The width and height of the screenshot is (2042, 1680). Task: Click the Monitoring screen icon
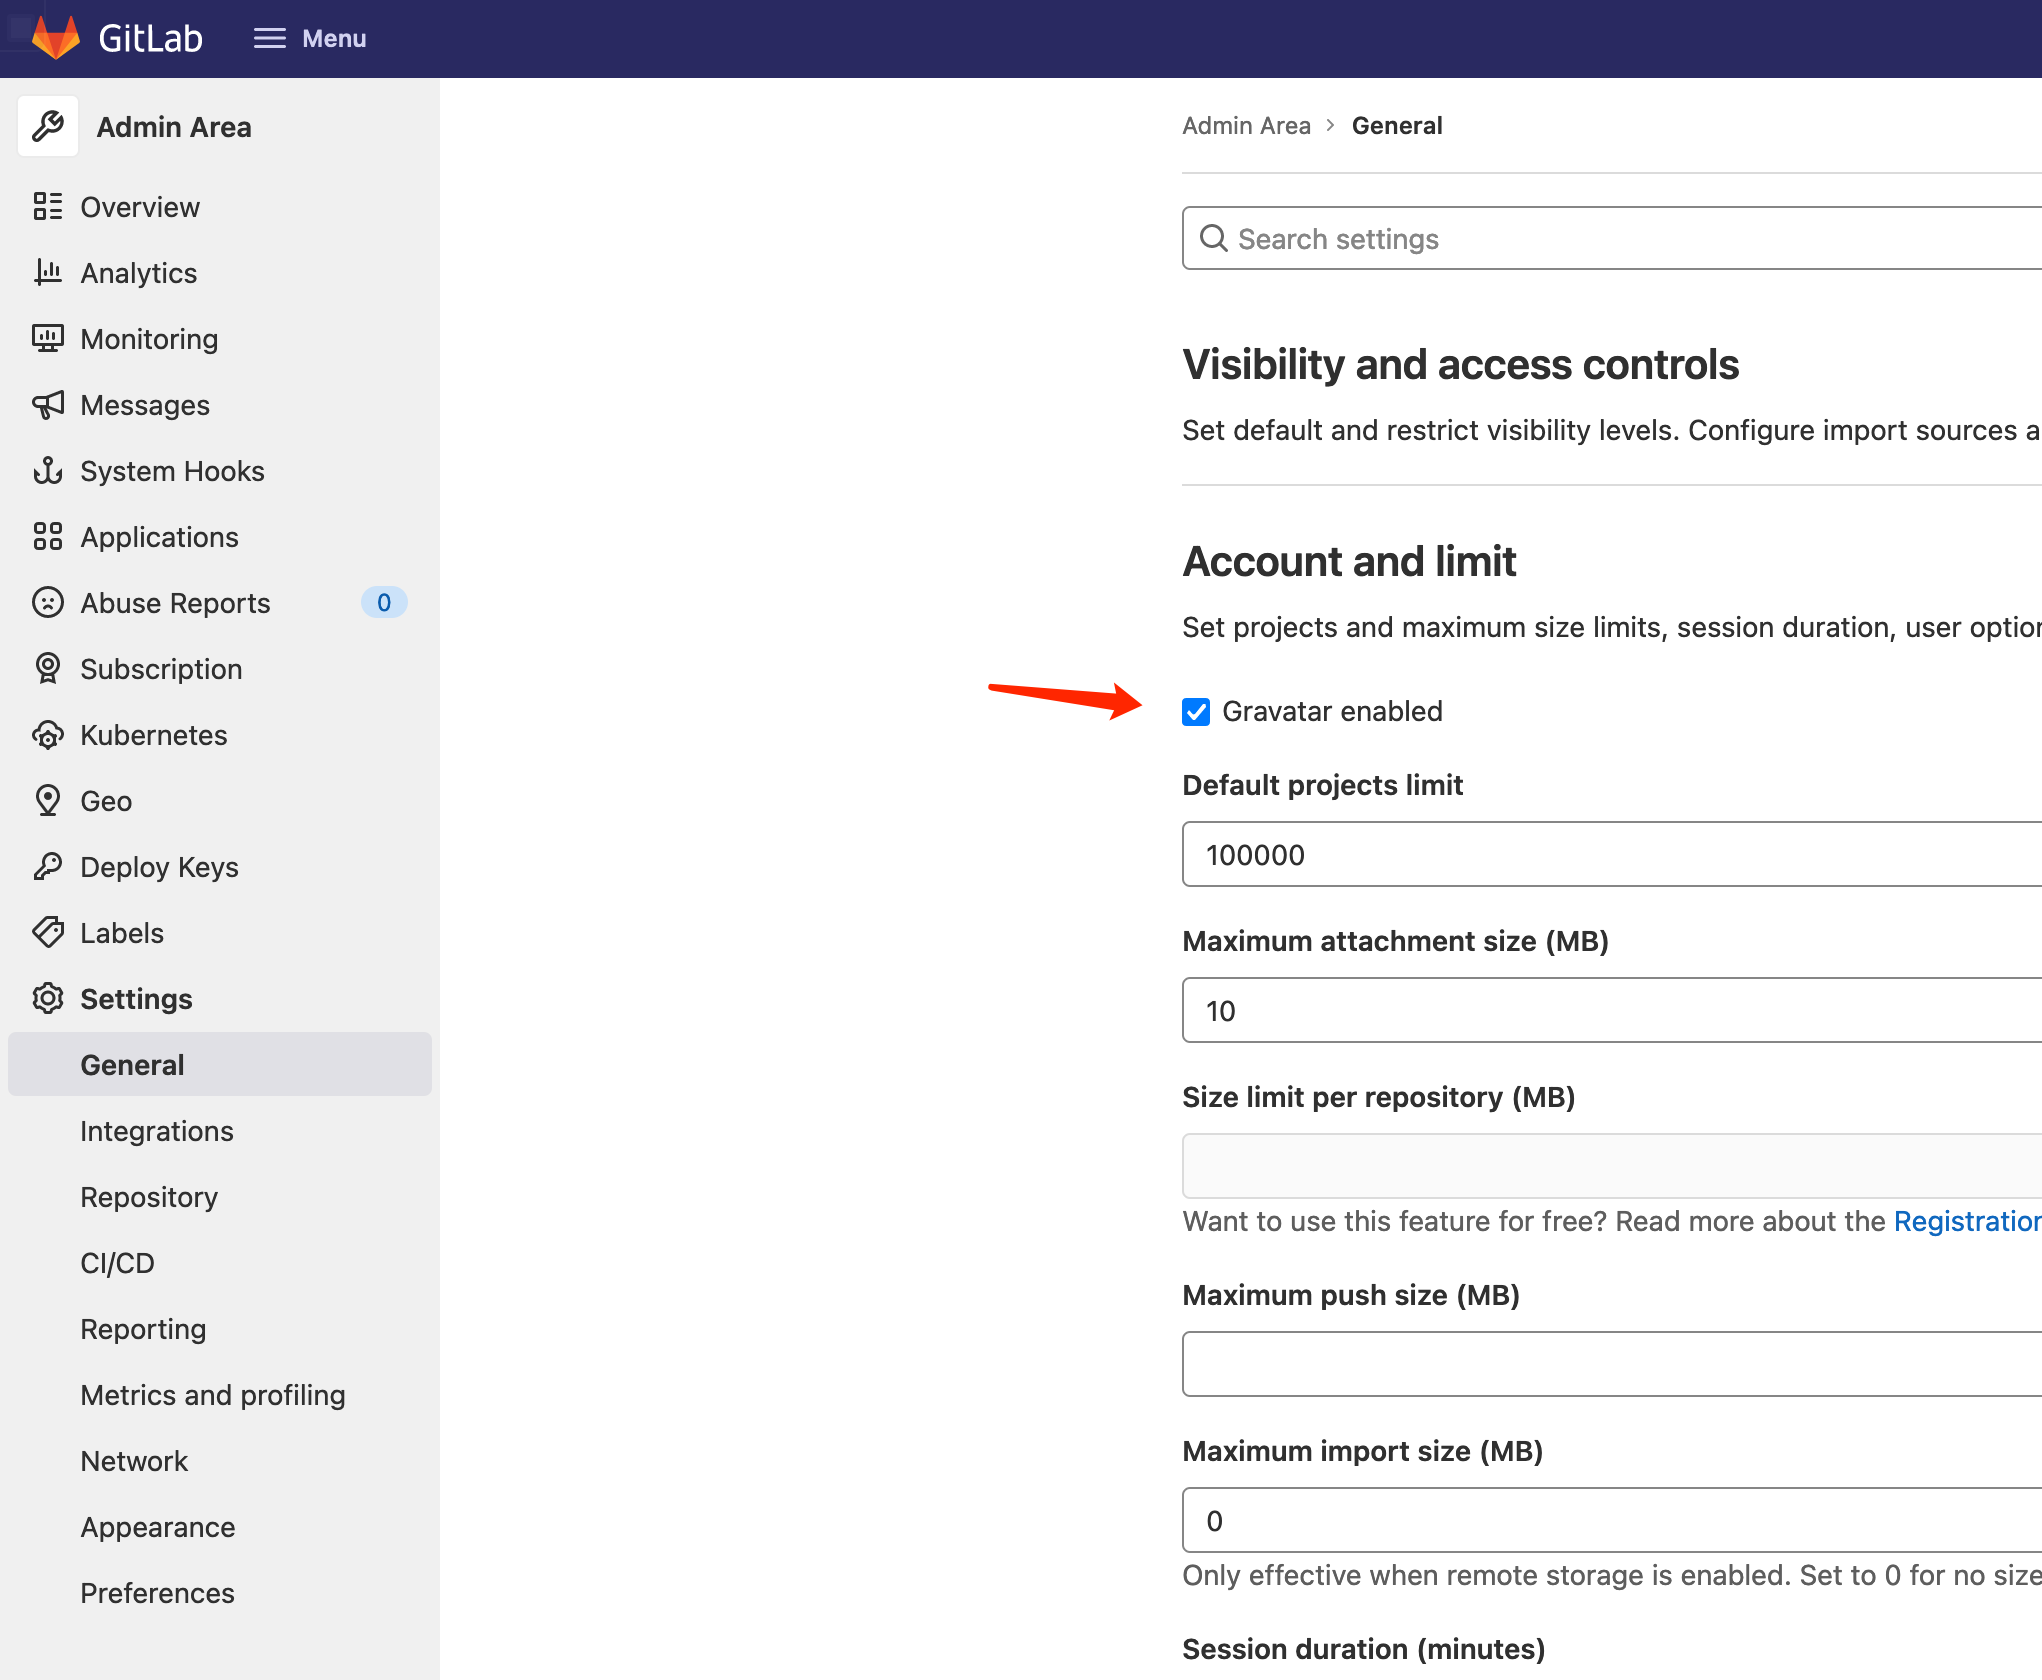tap(47, 338)
